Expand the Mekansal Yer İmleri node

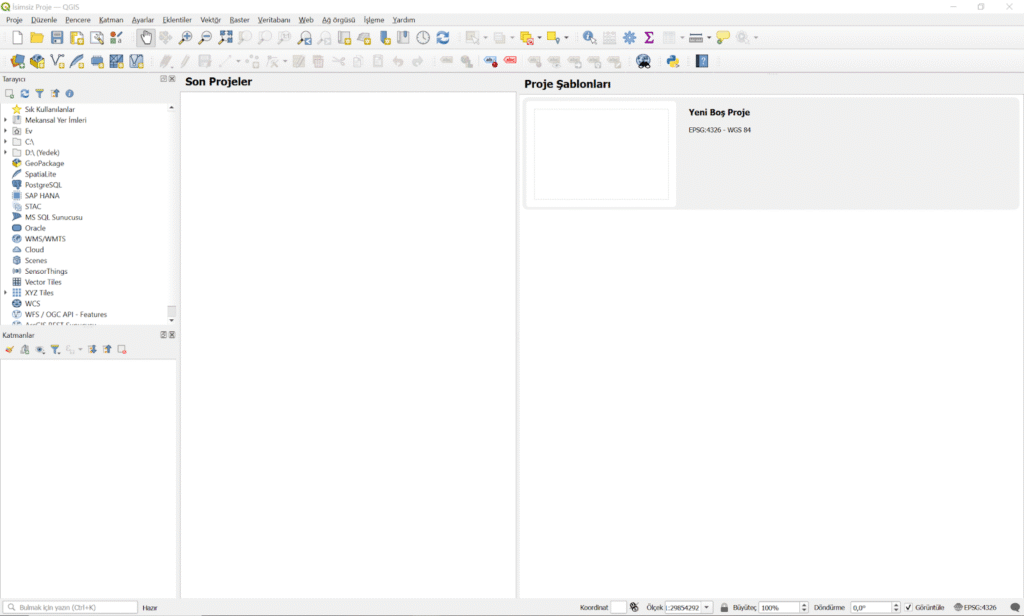click(x=6, y=120)
